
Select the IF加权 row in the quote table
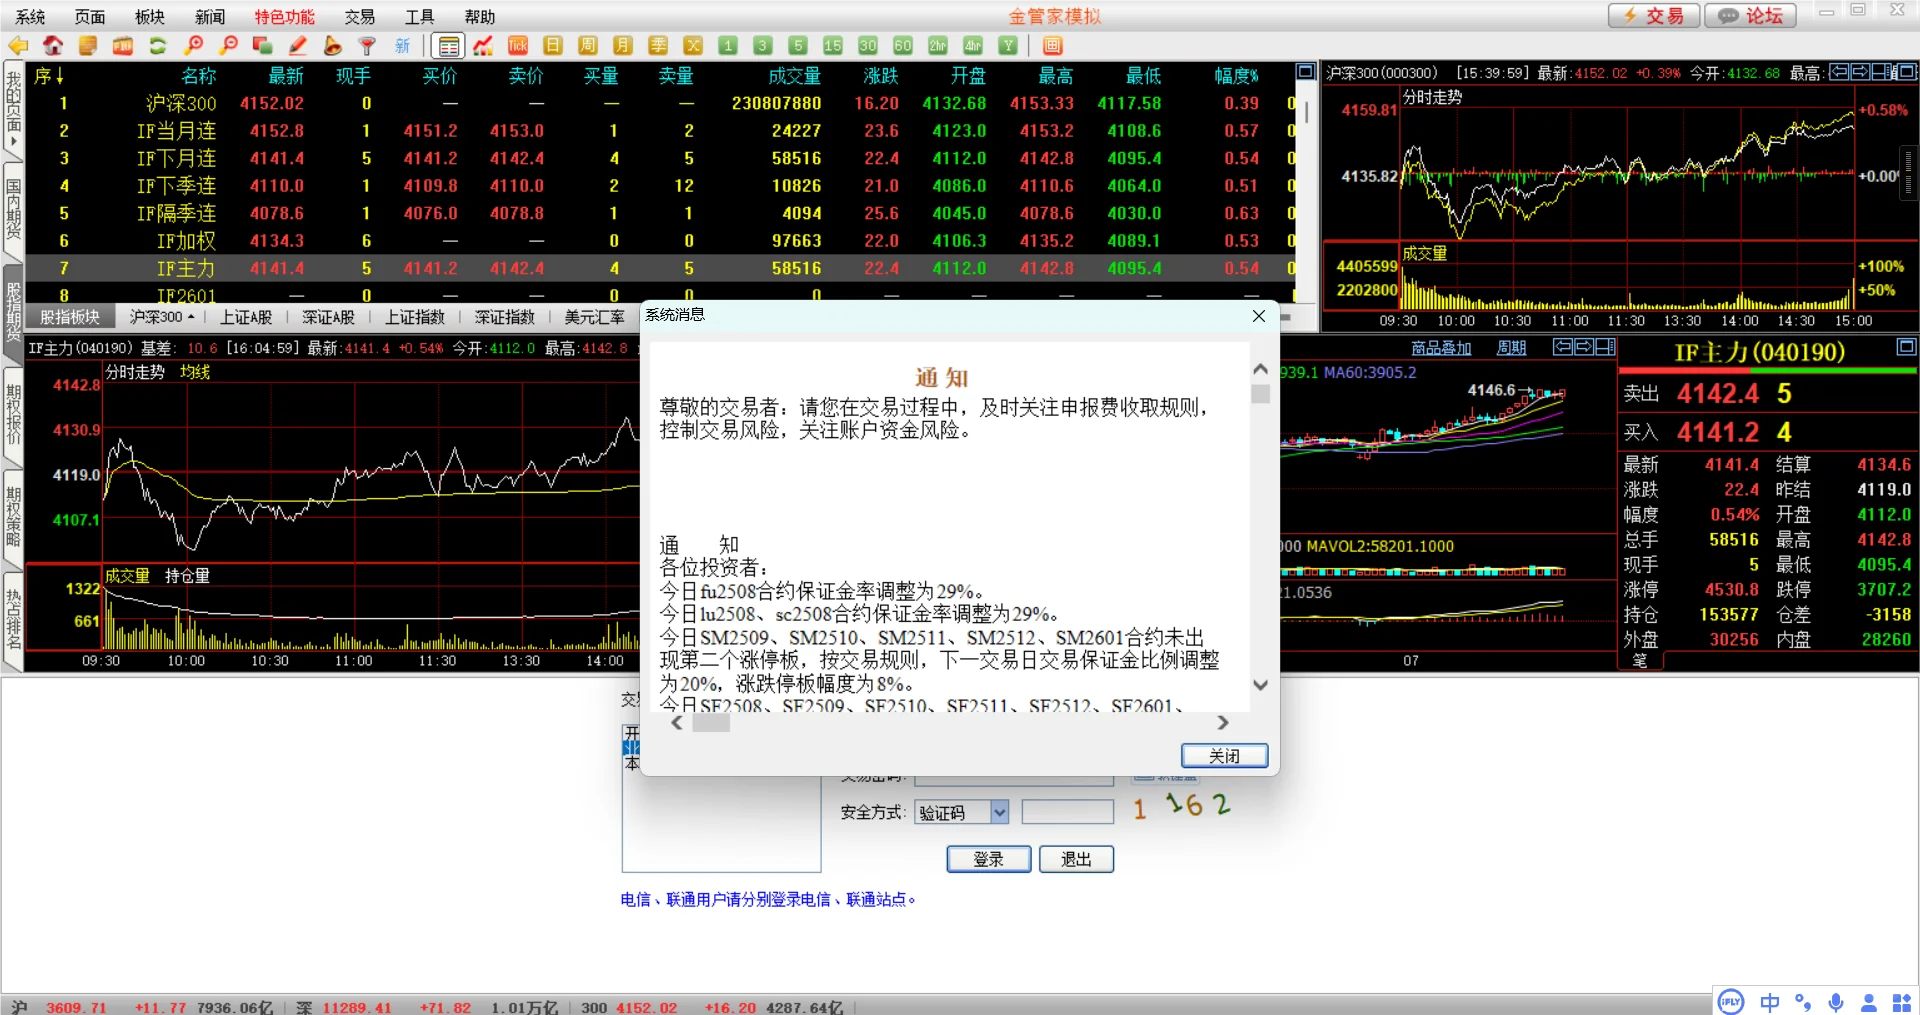pyautogui.click(x=660, y=241)
